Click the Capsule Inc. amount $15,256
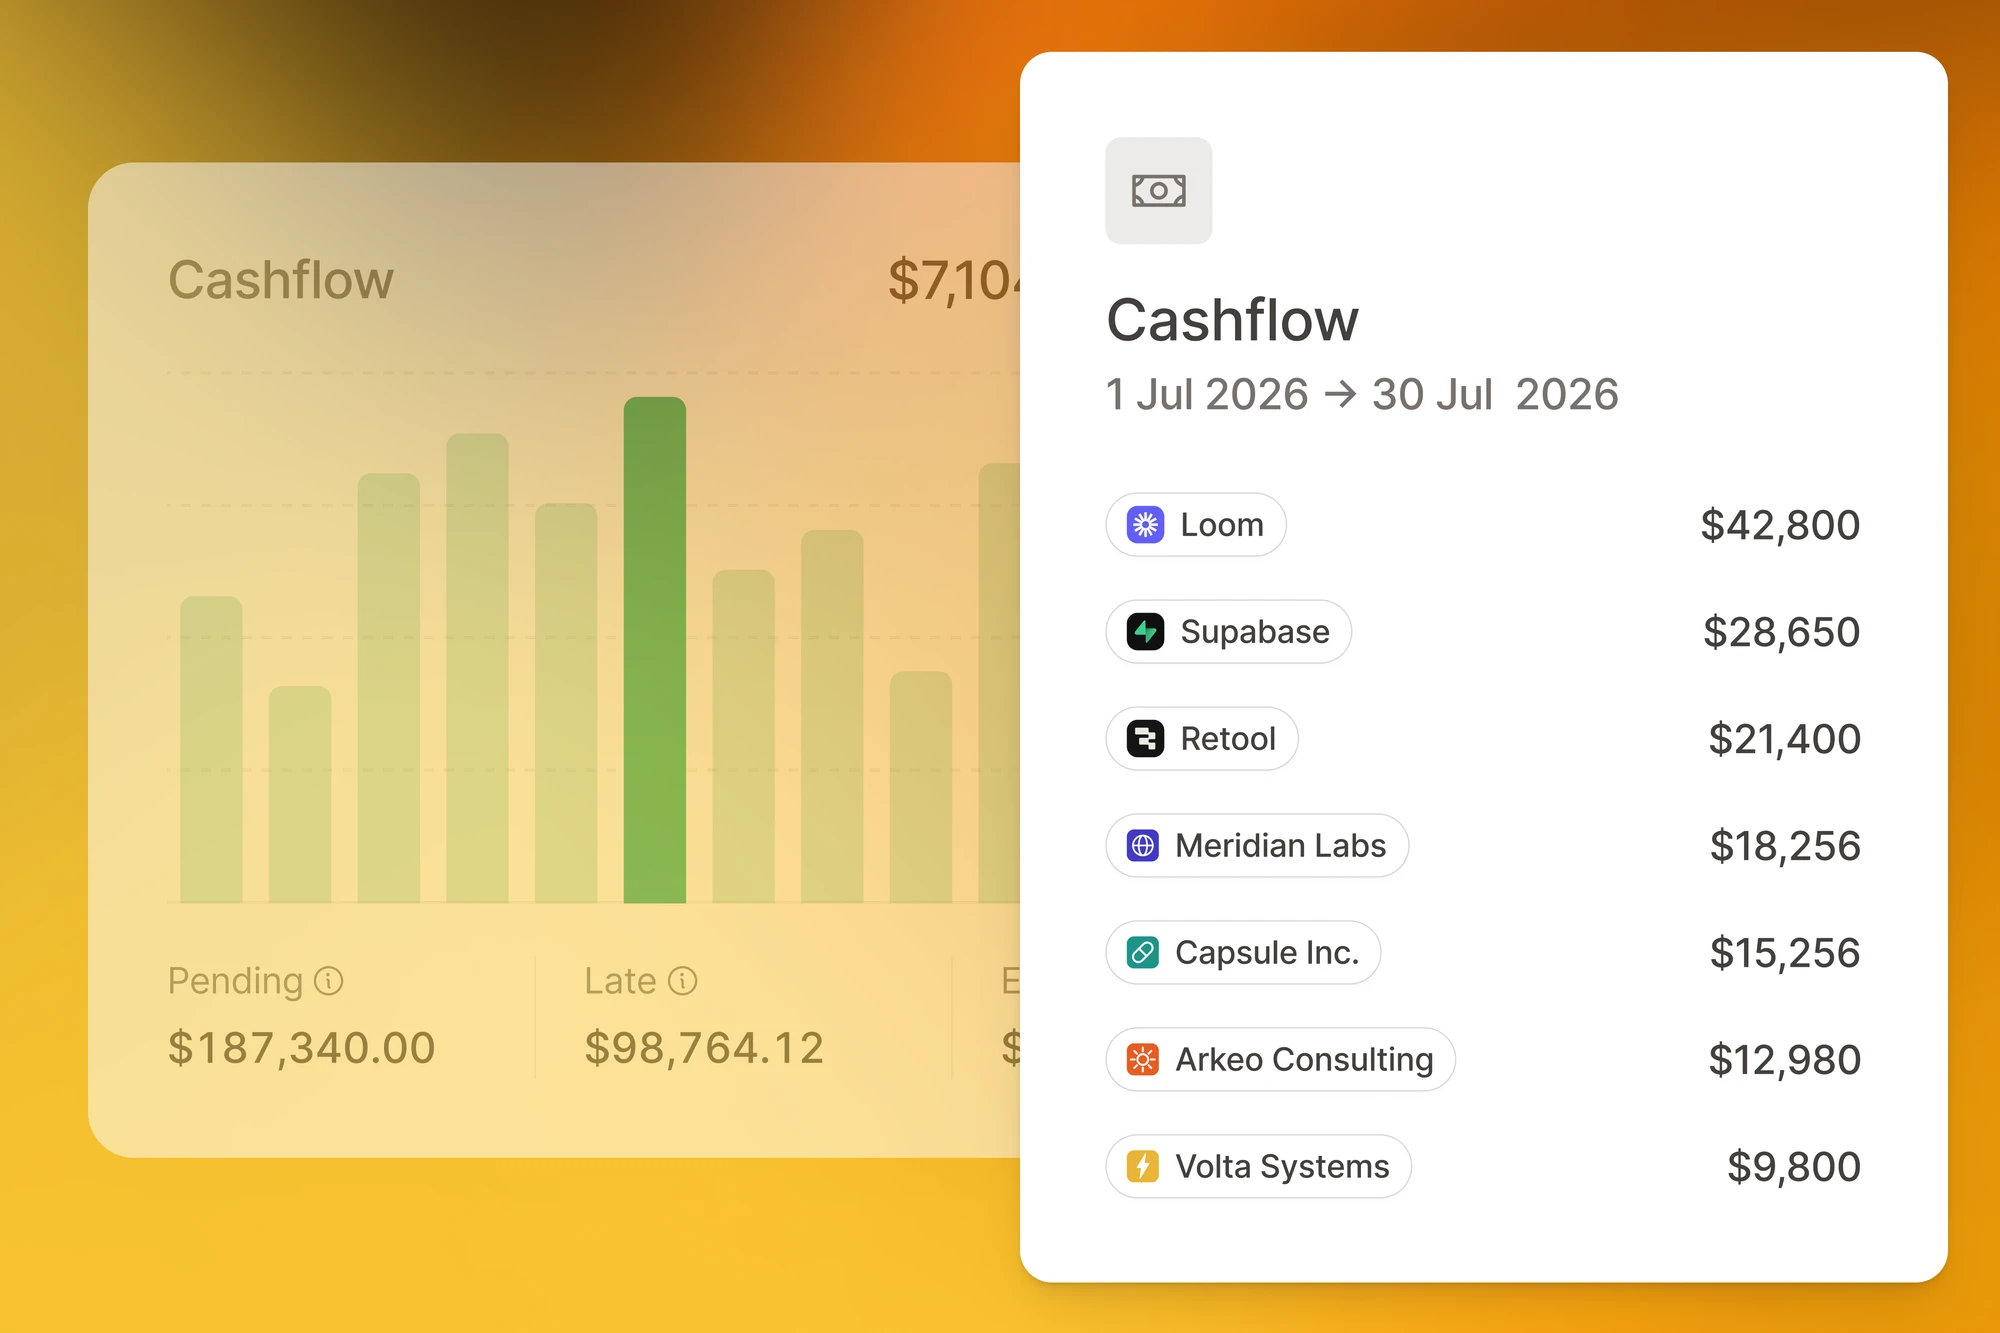Viewport: 2000px width, 1333px height. tap(1785, 953)
